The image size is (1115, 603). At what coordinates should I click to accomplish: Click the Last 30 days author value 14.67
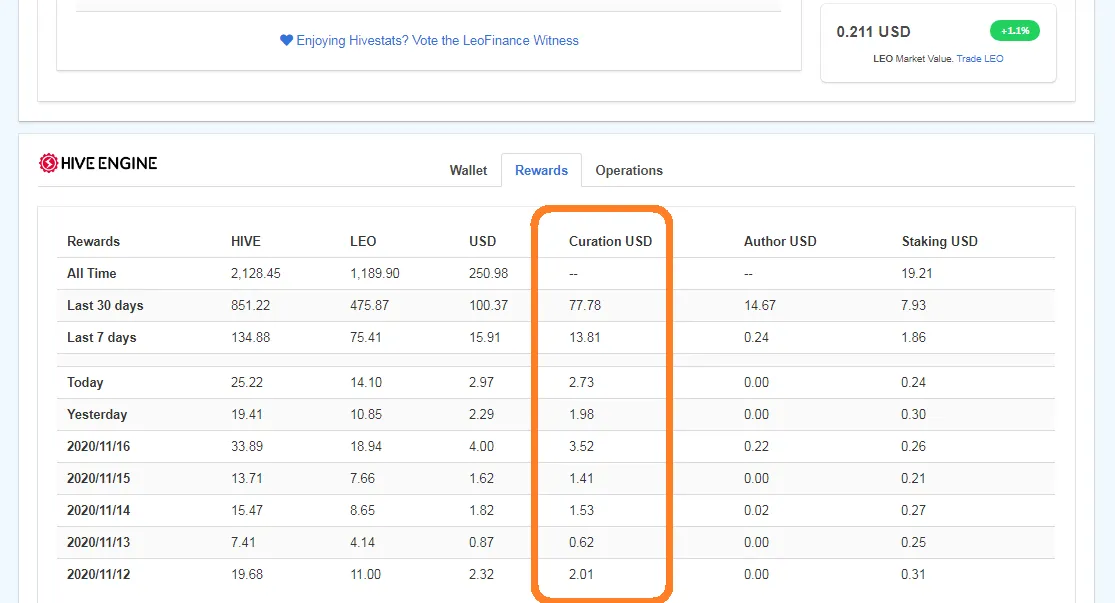[759, 305]
